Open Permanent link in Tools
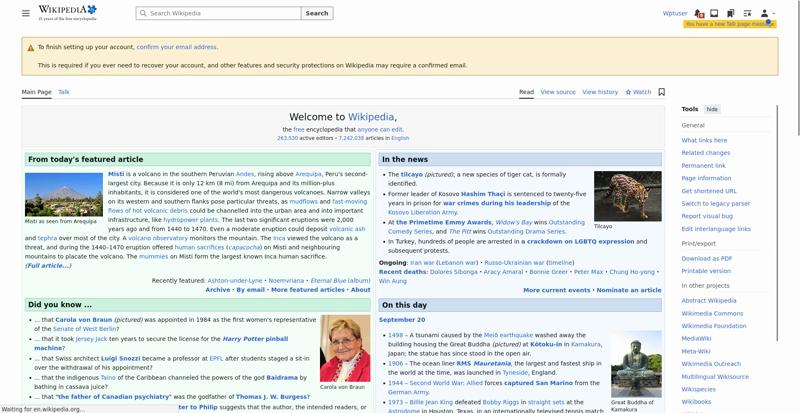This screenshot has height=413, width=800. pos(704,165)
